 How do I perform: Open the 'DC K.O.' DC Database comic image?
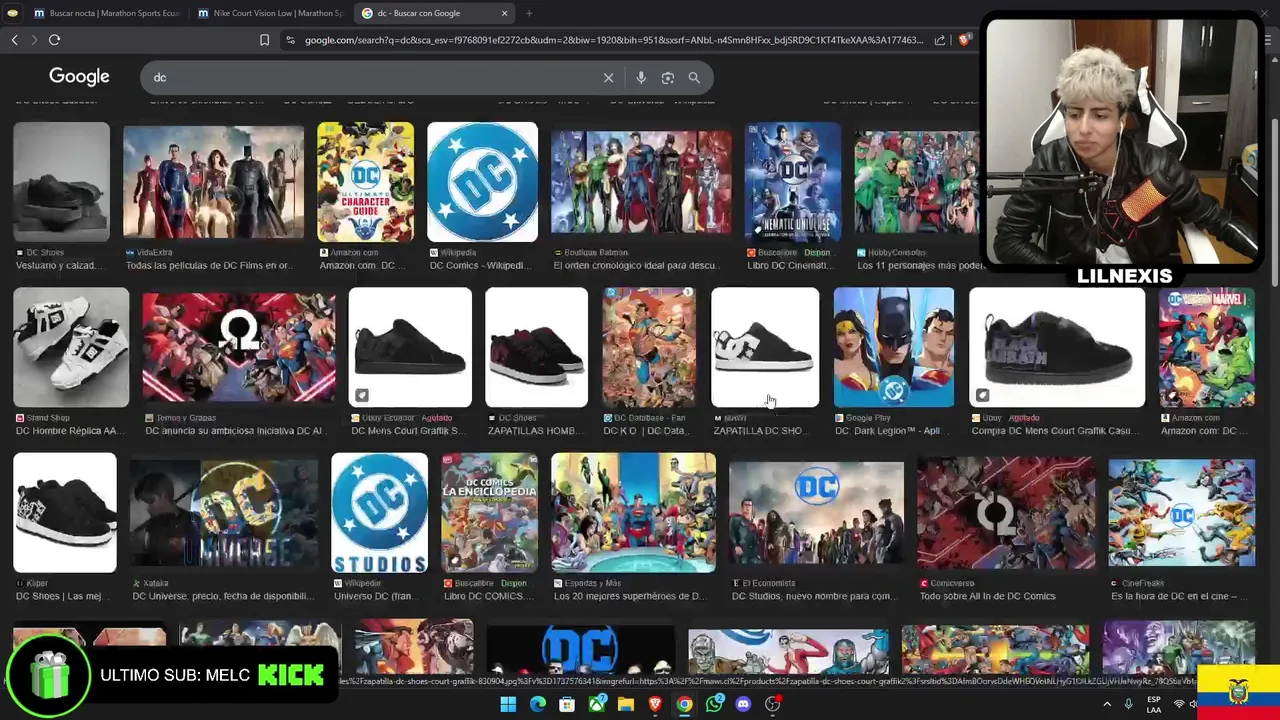(649, 347)
